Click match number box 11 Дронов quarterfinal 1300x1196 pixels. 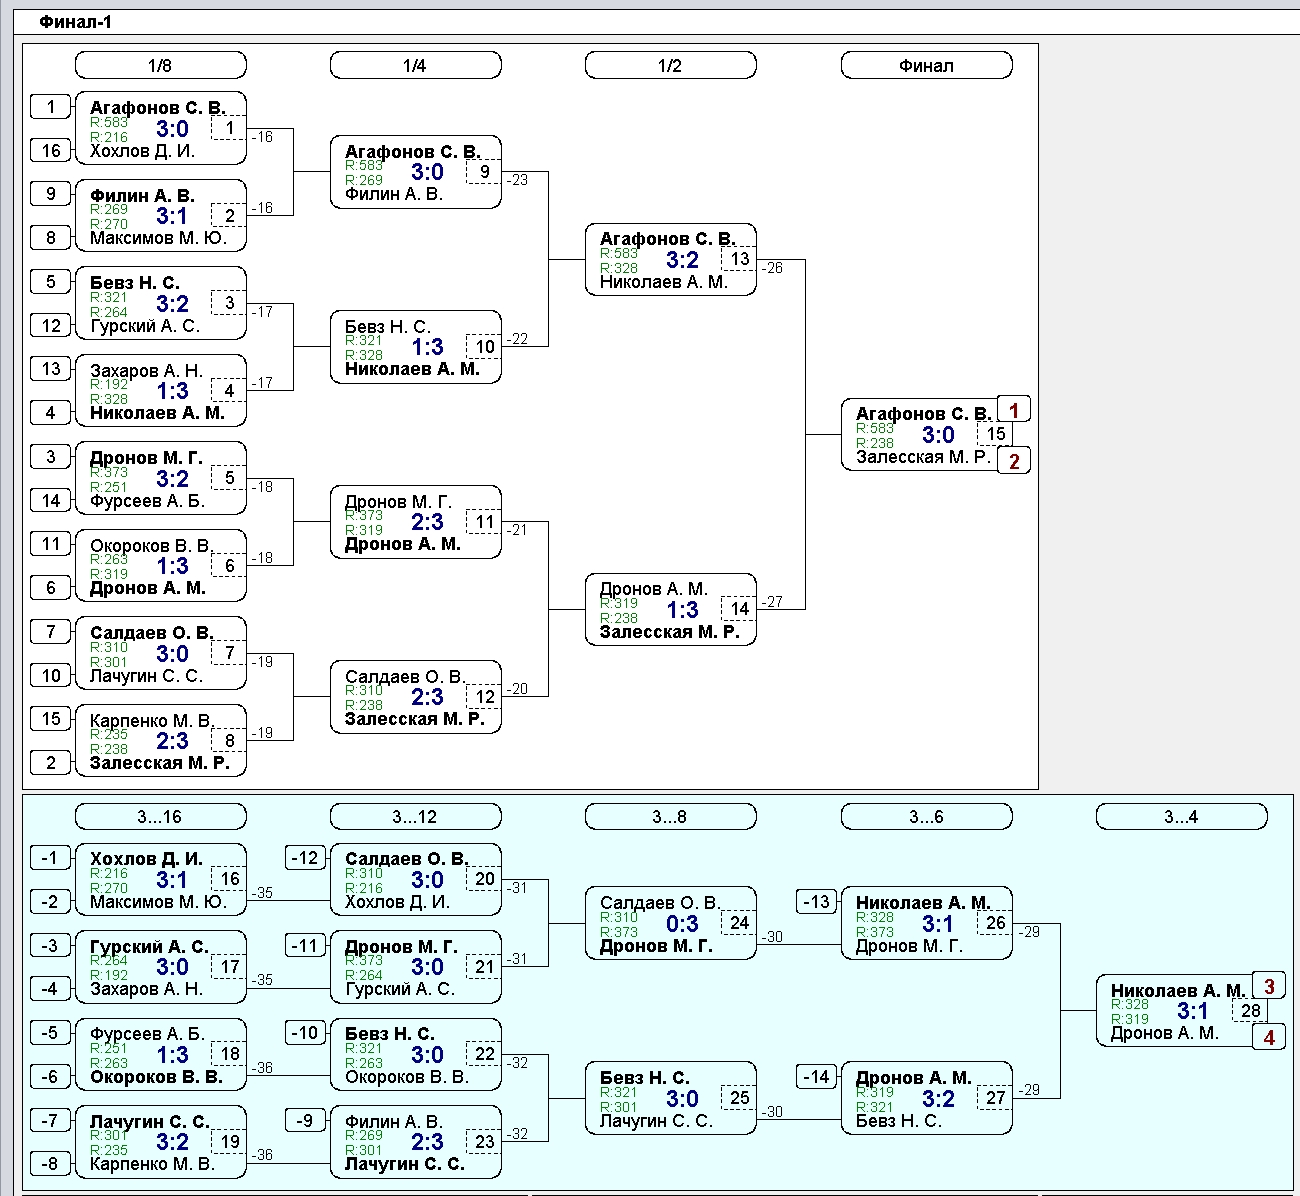(x=484, y=522)
